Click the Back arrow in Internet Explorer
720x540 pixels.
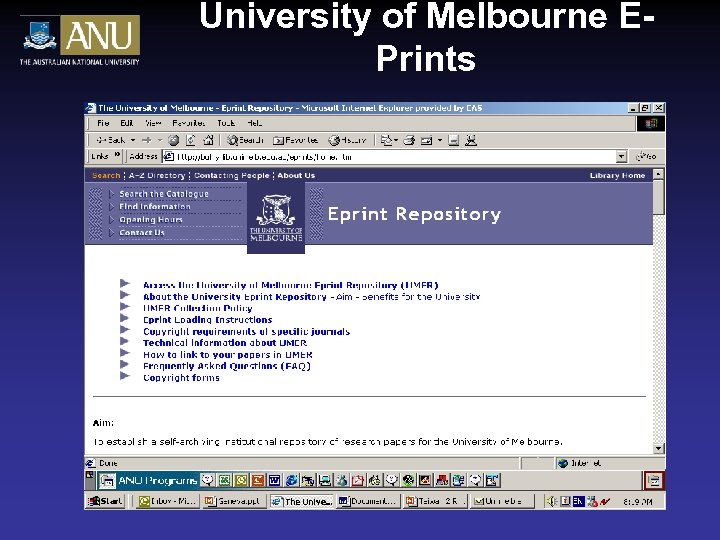click(111, 140)
